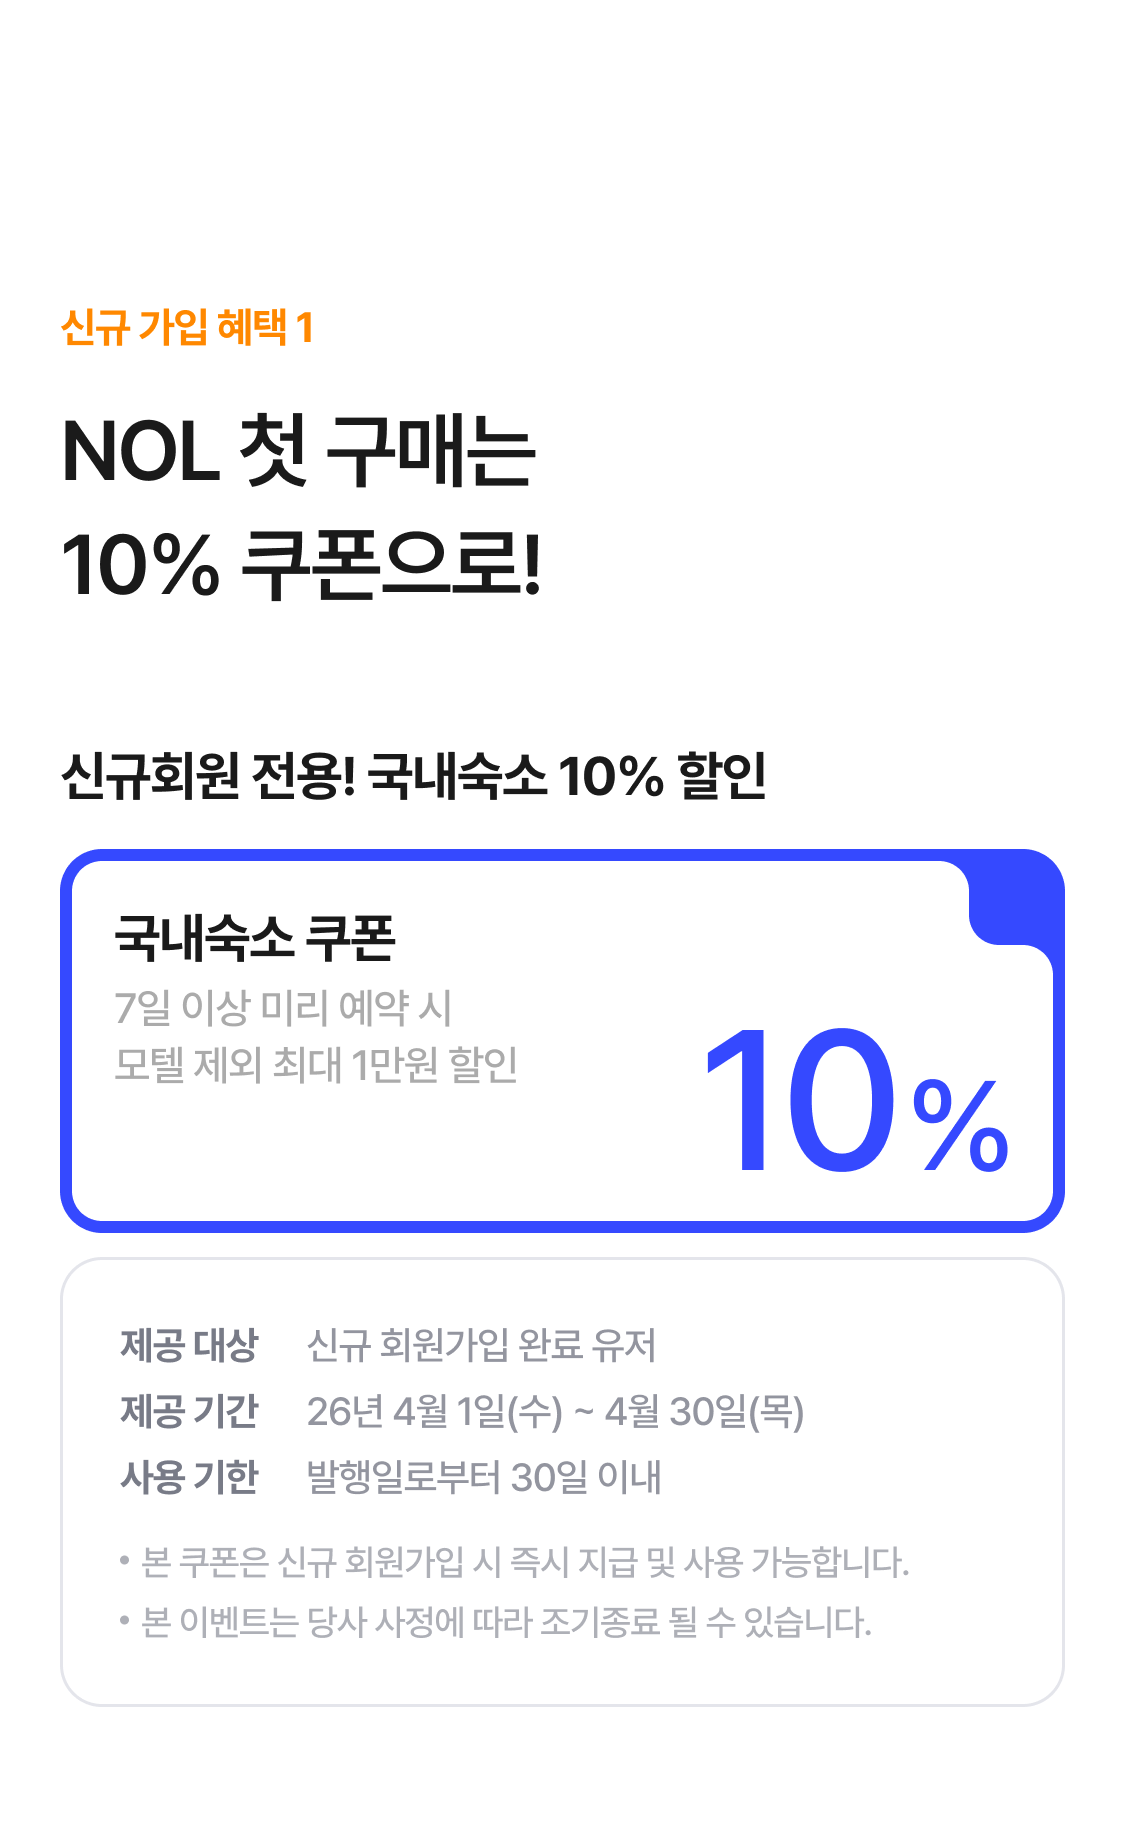Click the note starting "본 쿠폰은 신규 회원가입"
Viewport: 1125px width, 1827px height.
pos(525,1562)
